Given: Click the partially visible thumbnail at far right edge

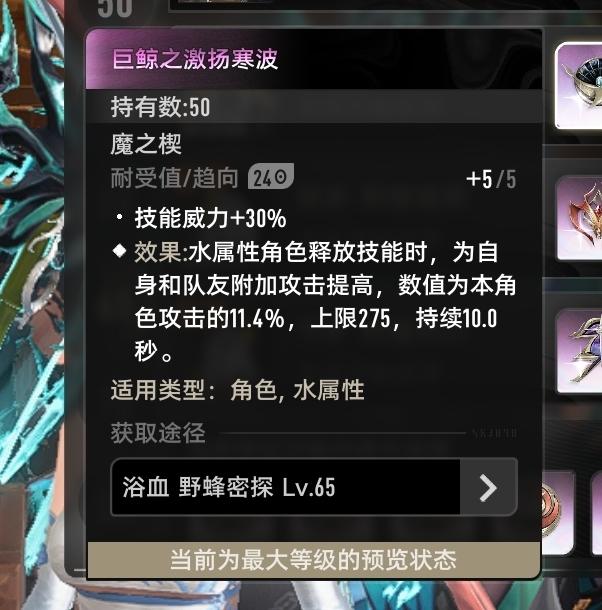Looking at the screenshot, I should click(597, 512).
